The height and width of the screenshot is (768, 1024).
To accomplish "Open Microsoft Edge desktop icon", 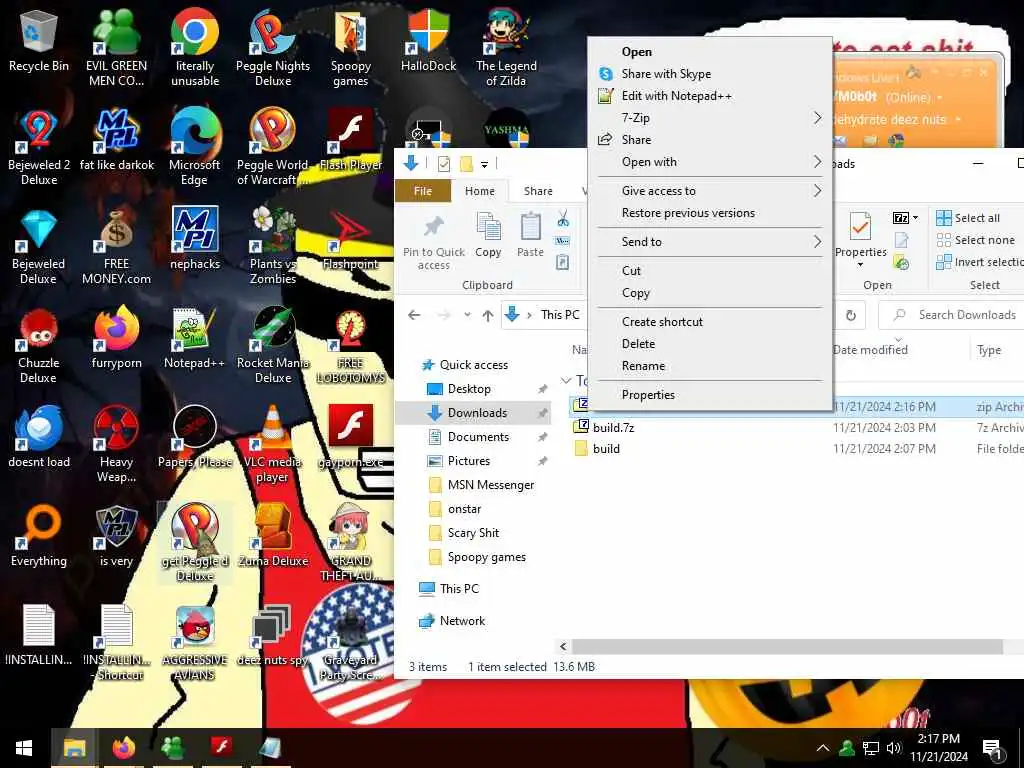I will click(x=195, y=146).
